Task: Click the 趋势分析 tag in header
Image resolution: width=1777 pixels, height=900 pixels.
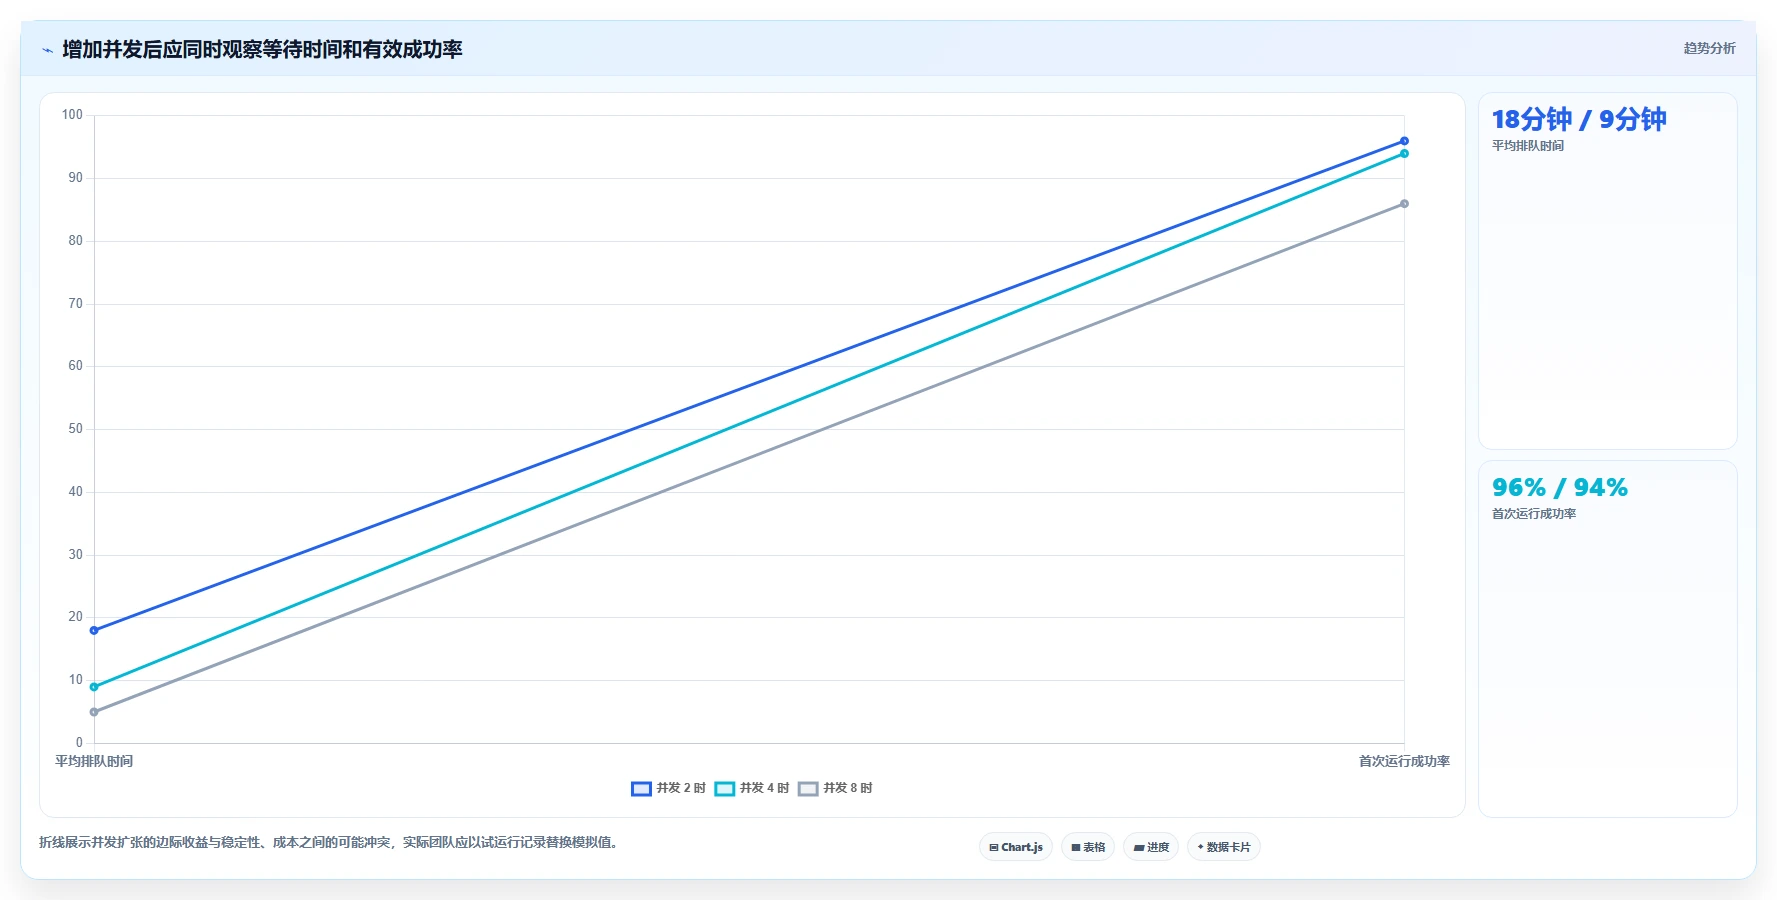Action: (1709, 48)
